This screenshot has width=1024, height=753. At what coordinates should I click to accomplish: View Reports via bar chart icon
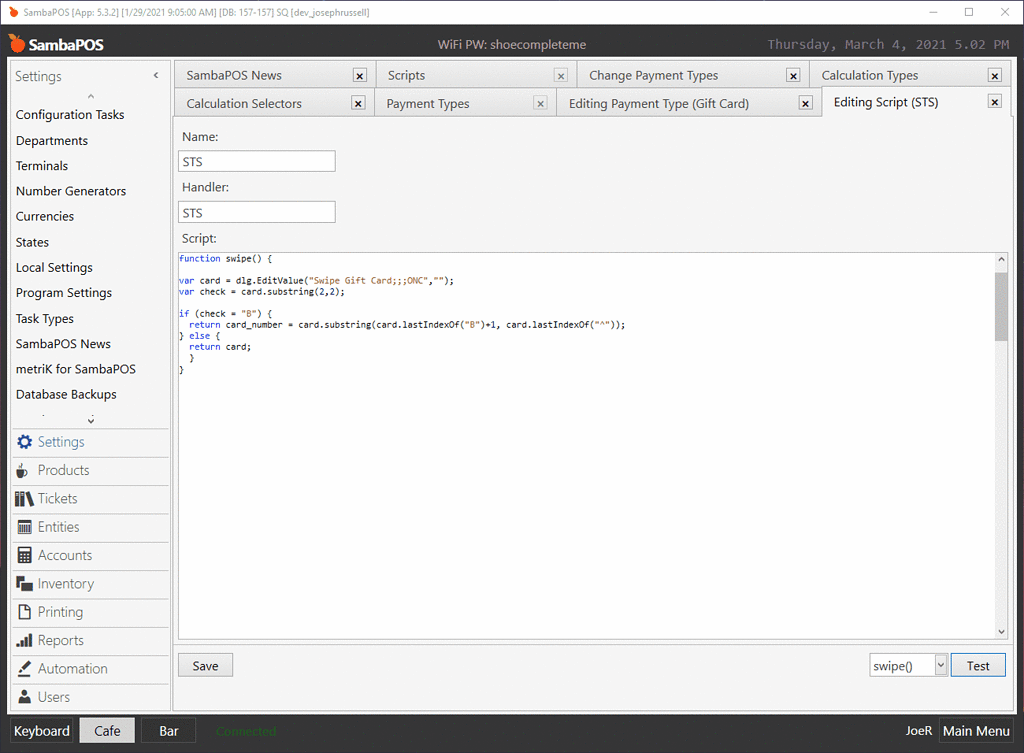click(x=24, y=640)
